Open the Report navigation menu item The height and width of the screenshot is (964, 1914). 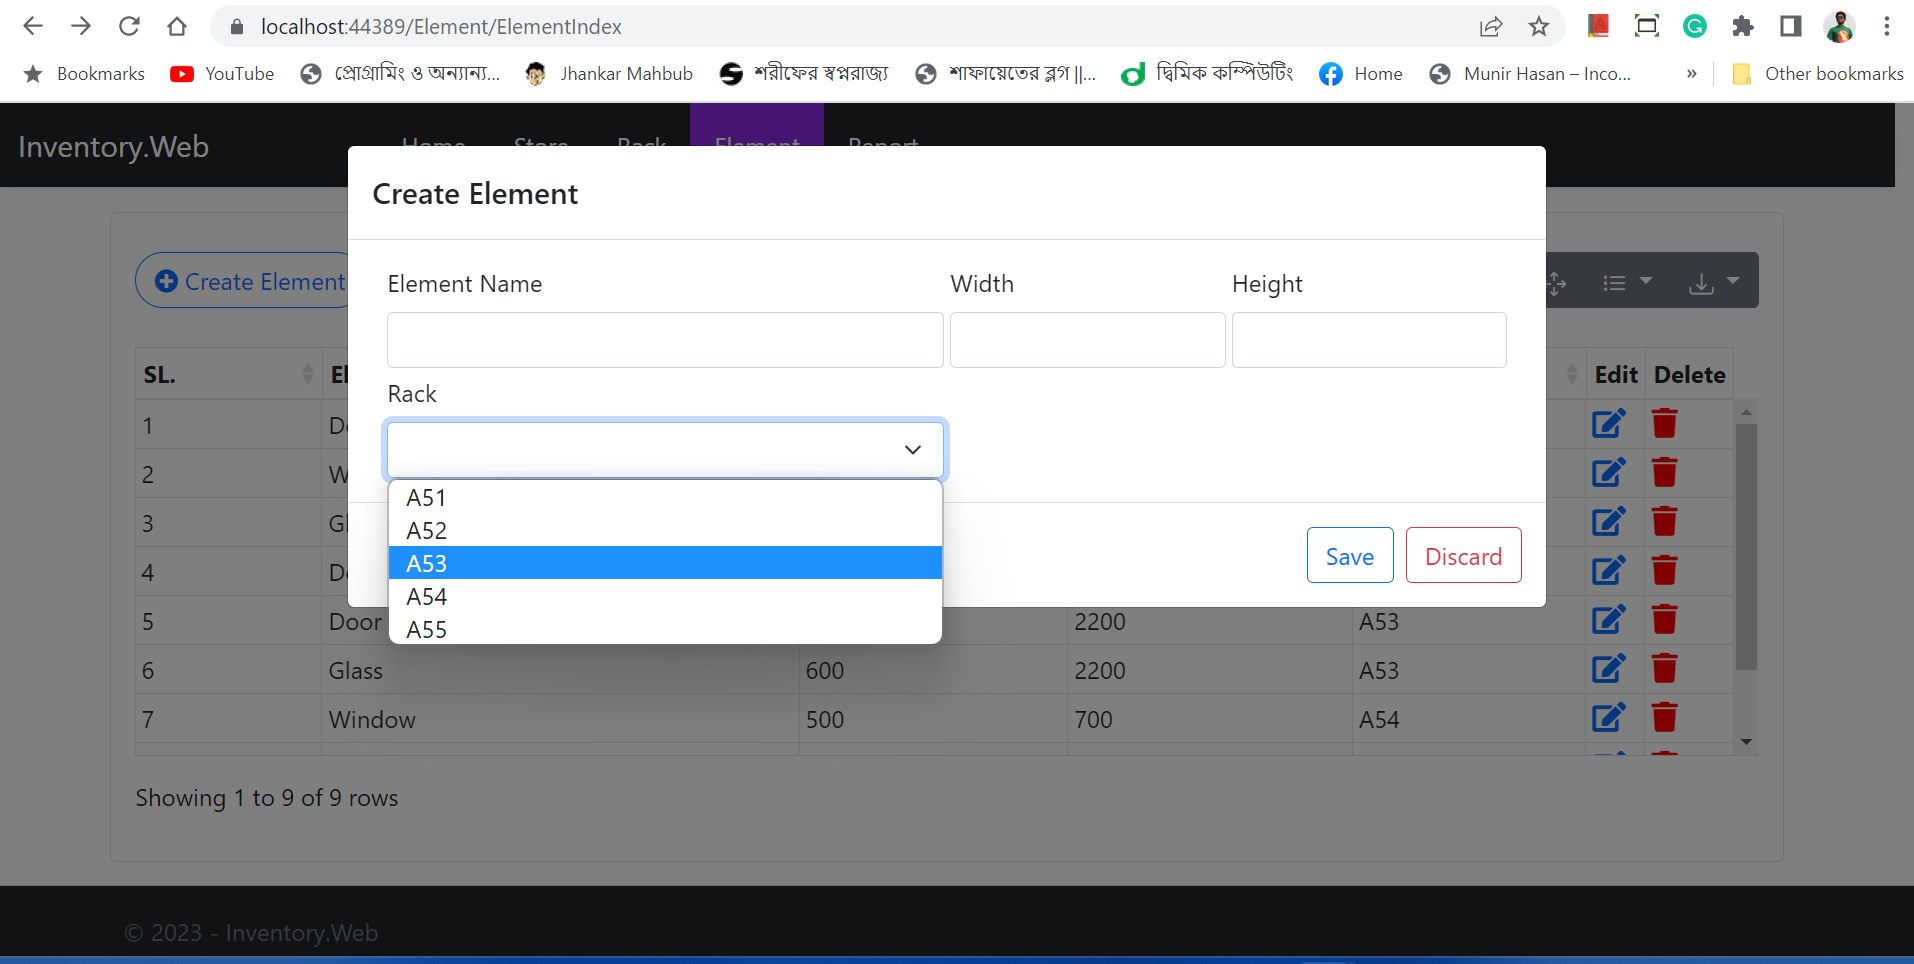882,146
